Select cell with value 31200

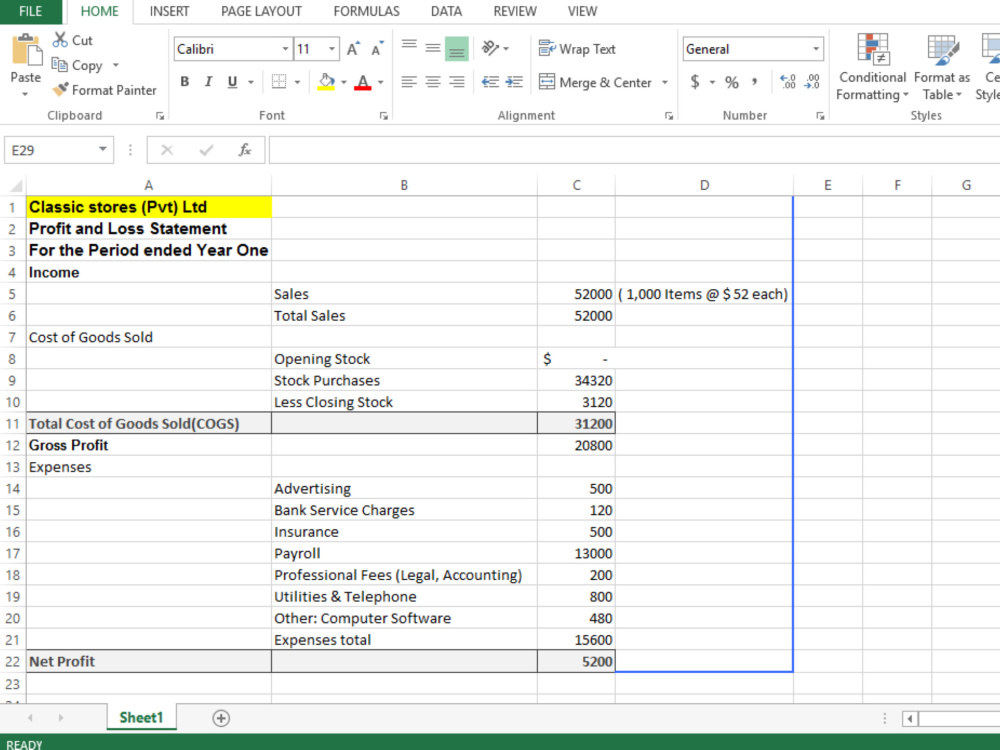point(577,423)
